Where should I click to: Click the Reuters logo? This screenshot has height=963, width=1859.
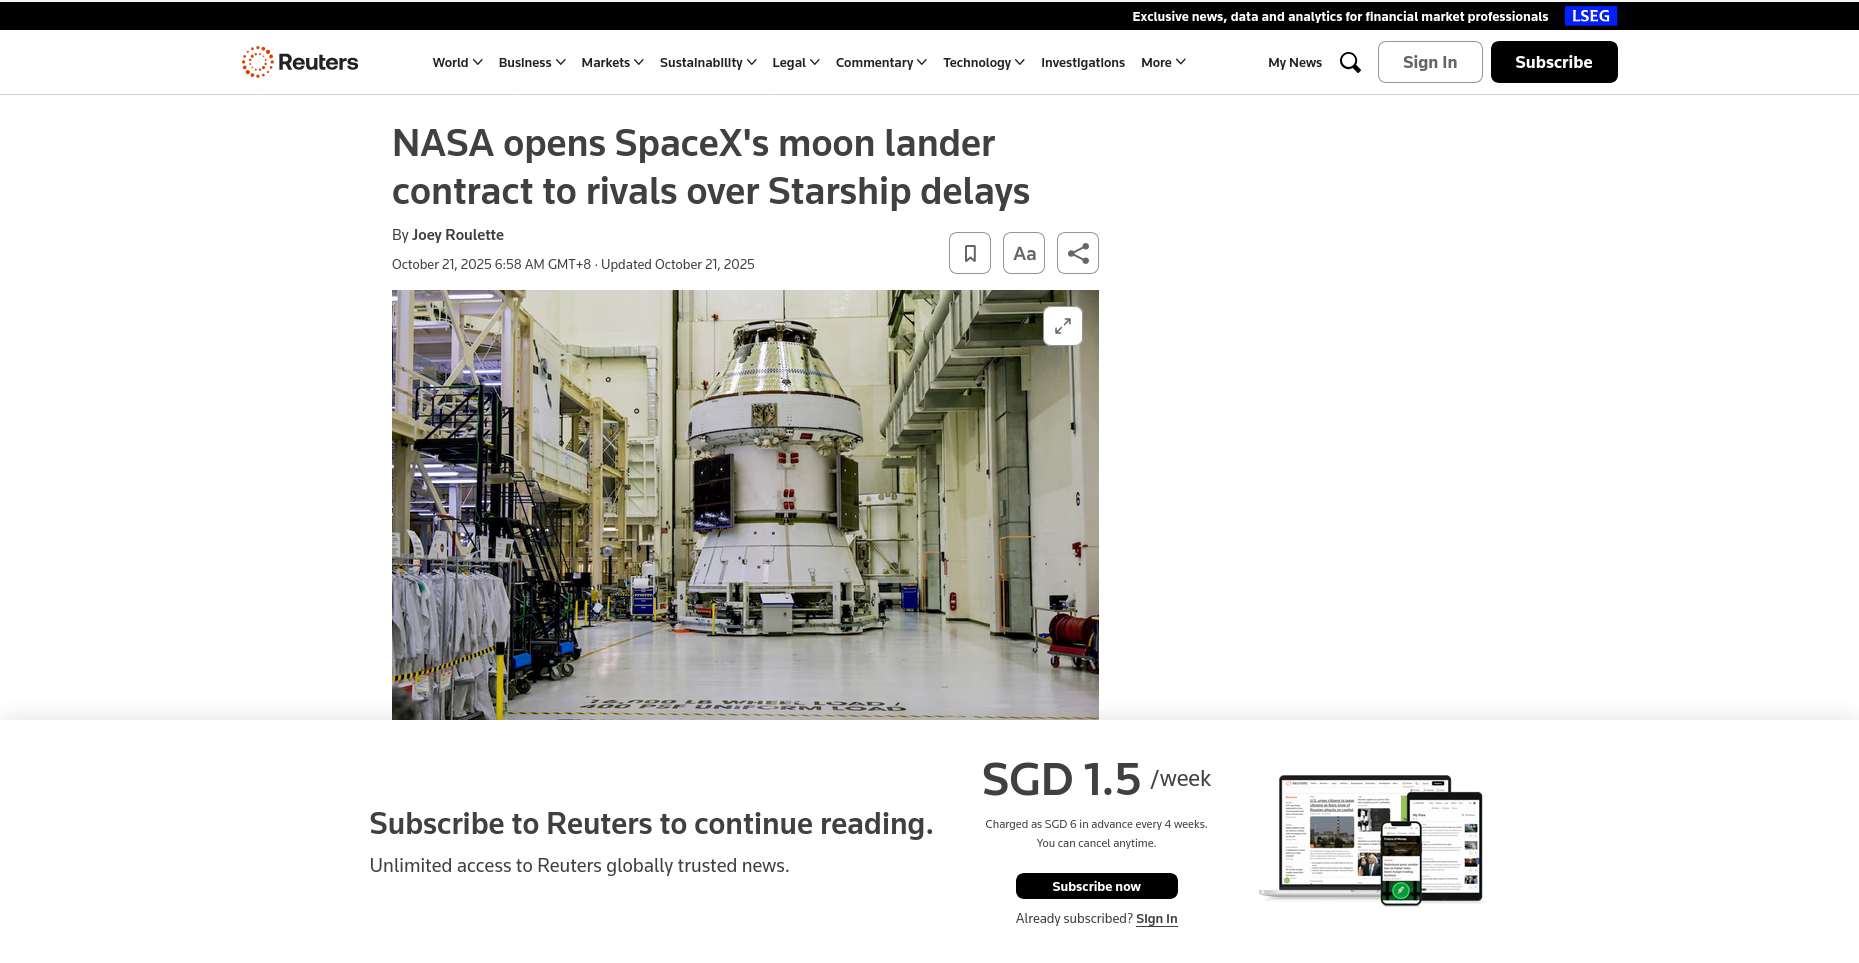[x=300, y=62]
